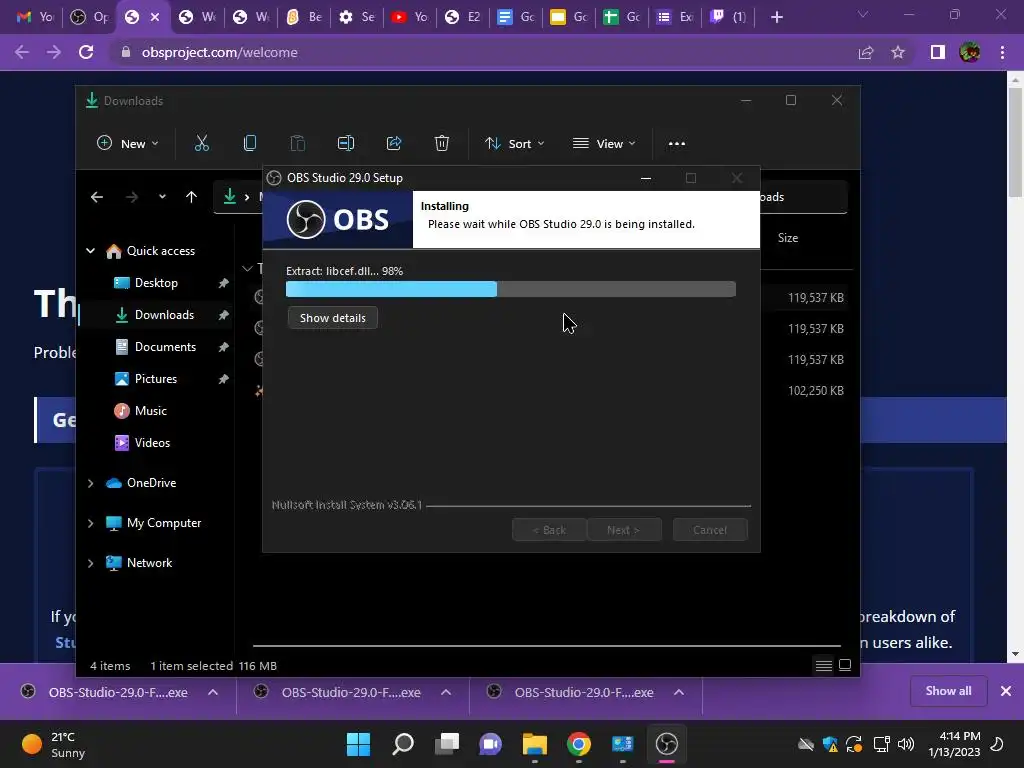This screenshot has width=1024, height=768.
Task: Open the New dropdown in Explorer
Action: point(128,144)
